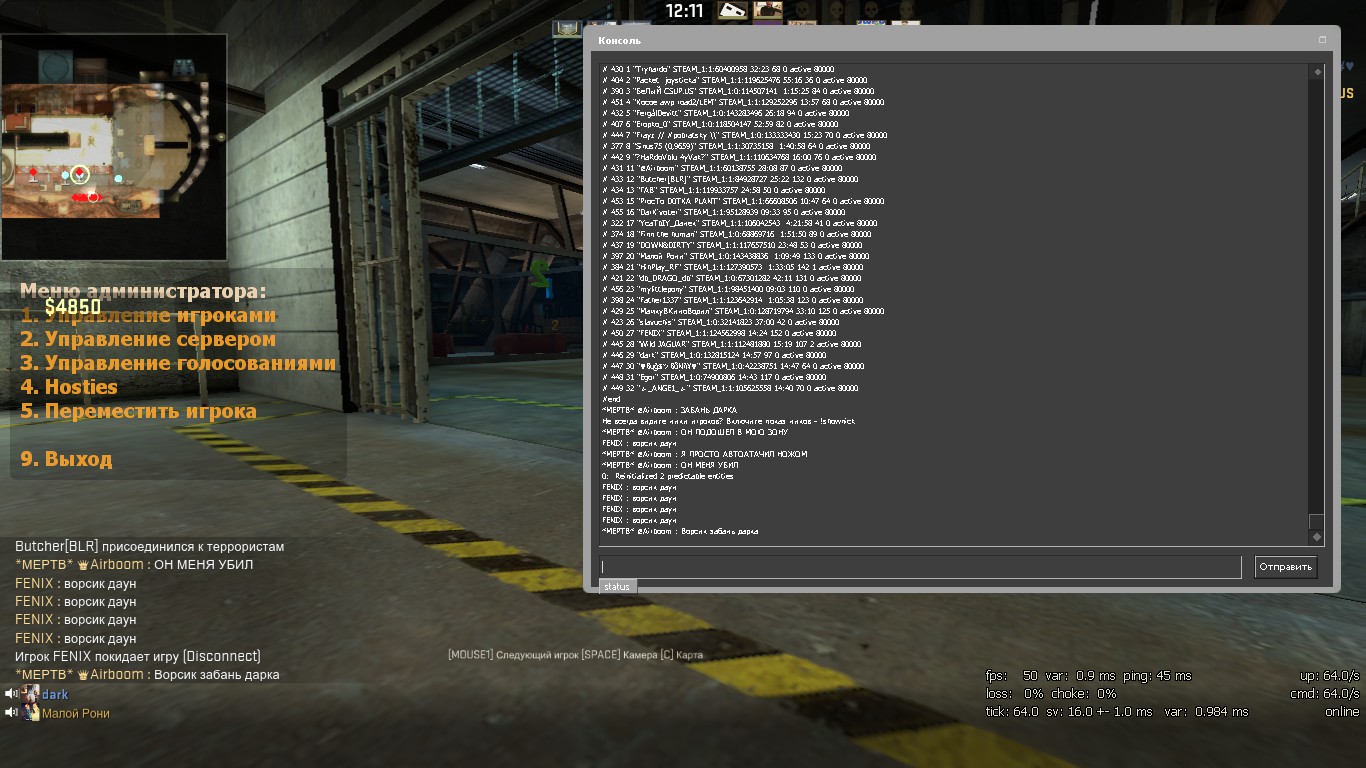The width and height of the screenshot is (1366, 768).
Task: Click dark's player avatar in voice list
Action: click(x=31, y=694)
